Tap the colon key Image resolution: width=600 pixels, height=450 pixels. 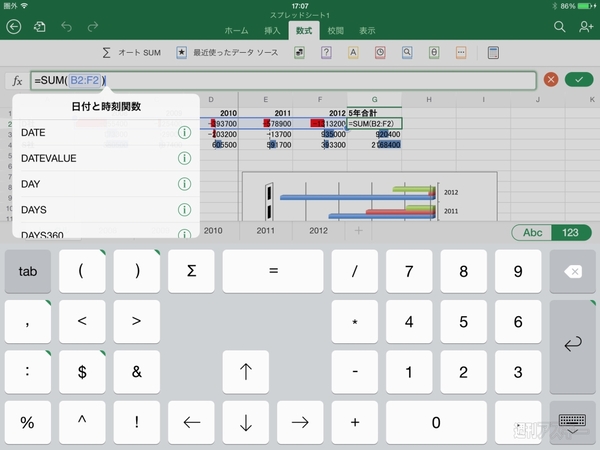pos(28,372)
